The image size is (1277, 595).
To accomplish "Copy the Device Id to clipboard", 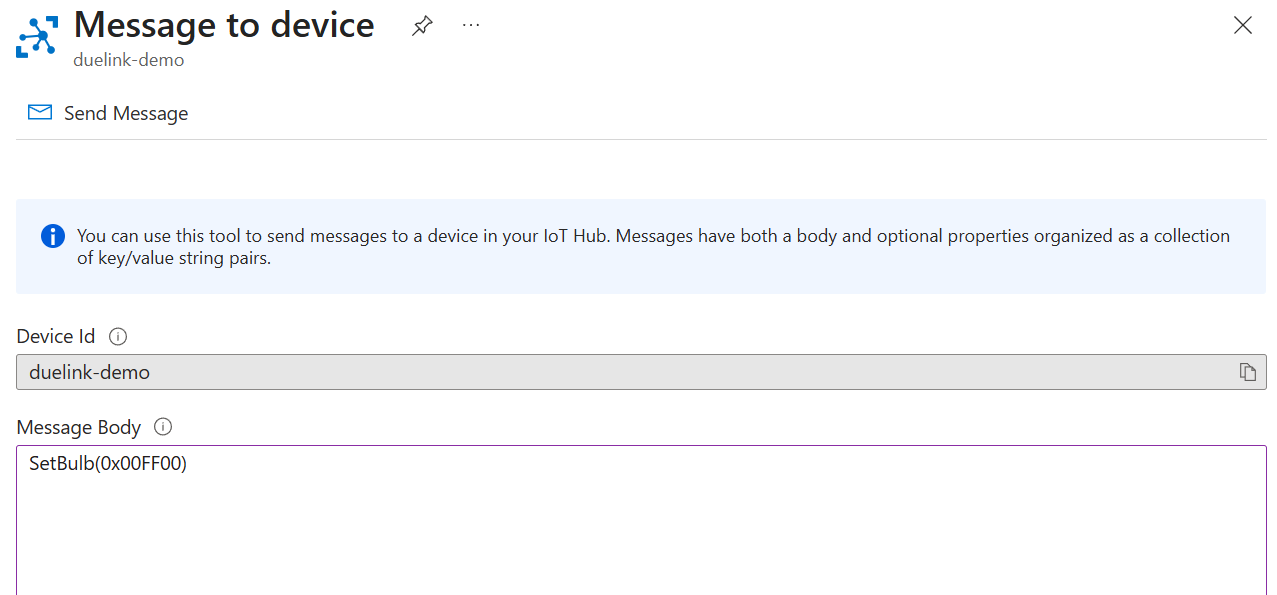I will [x=1247, y=372].
